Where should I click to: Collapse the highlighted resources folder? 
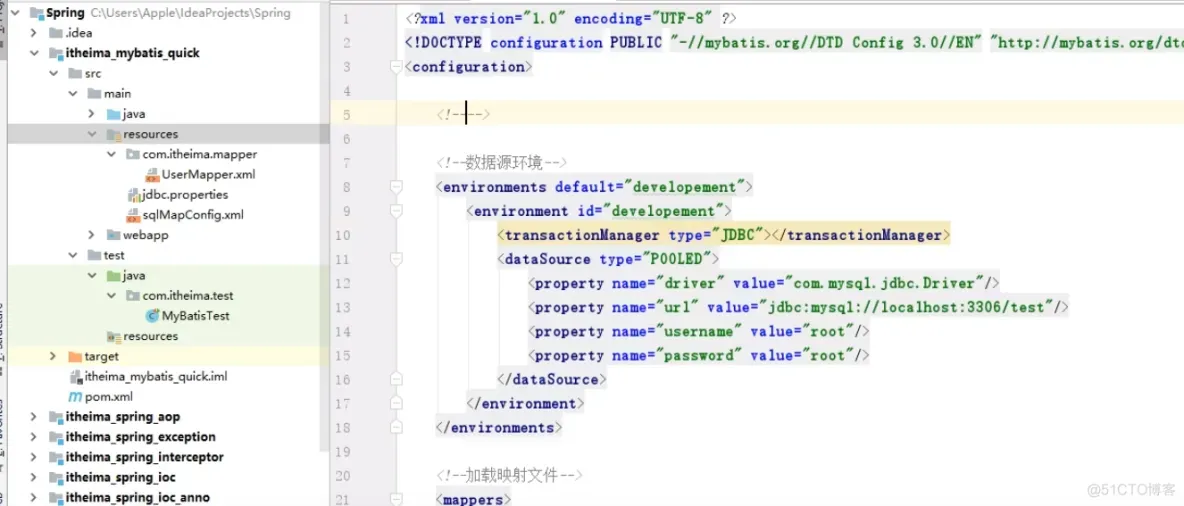91,134
